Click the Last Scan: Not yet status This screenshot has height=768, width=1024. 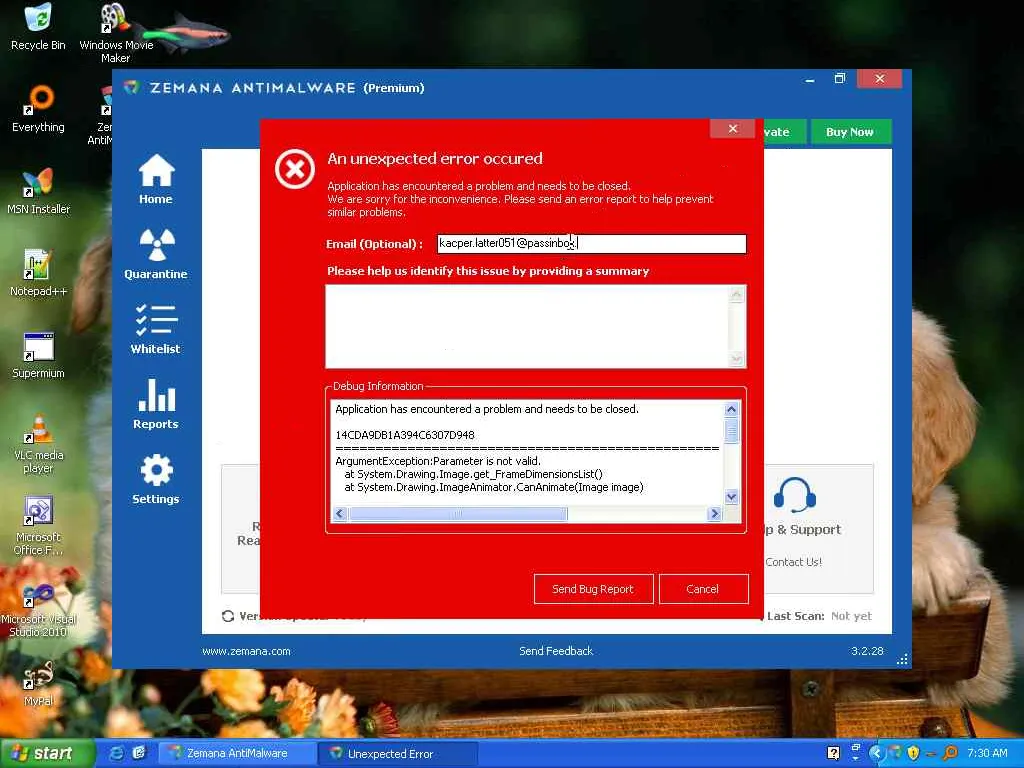tap(819, 616)
